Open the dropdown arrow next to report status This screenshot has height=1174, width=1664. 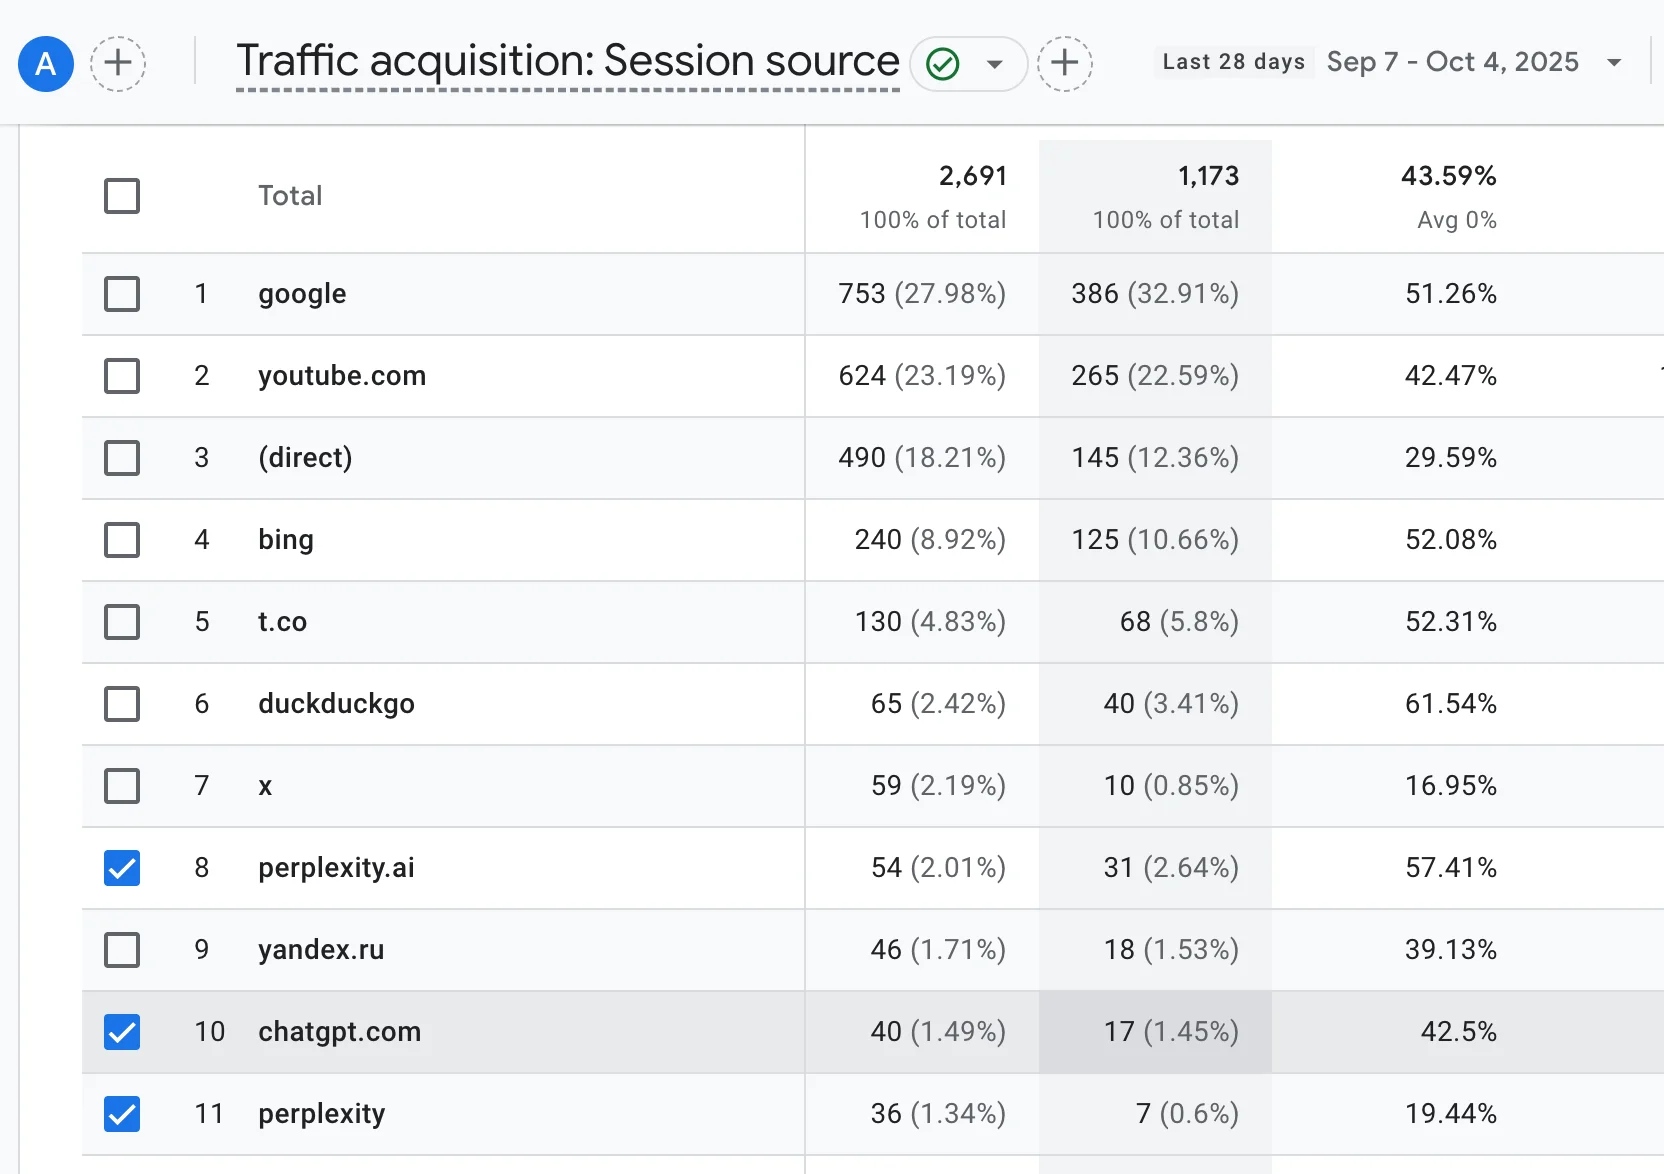coord(995,65)
